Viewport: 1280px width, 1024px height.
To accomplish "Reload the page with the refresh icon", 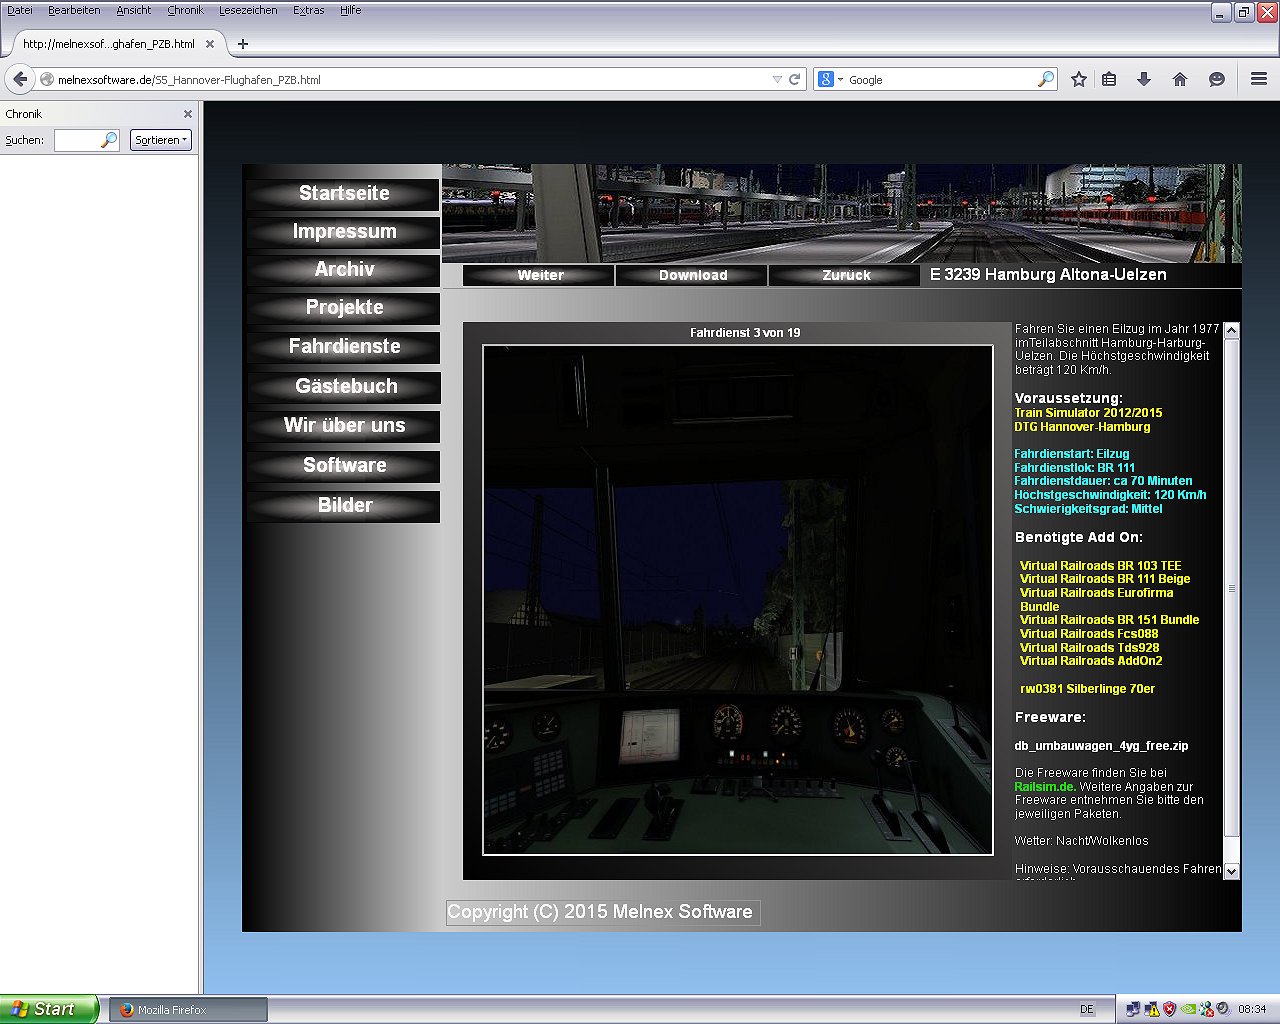I will pyautogui.click(x=795, y=79).
